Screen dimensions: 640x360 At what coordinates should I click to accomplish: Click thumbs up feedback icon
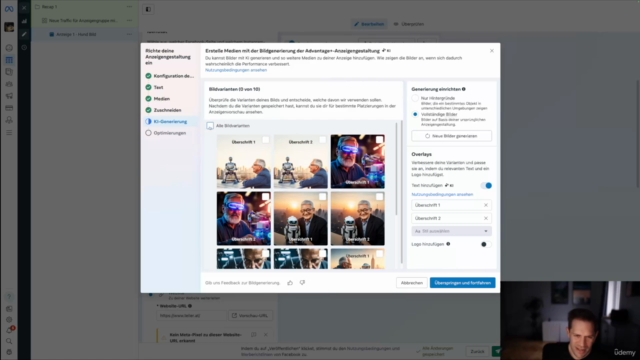click(x=290, y=283)
